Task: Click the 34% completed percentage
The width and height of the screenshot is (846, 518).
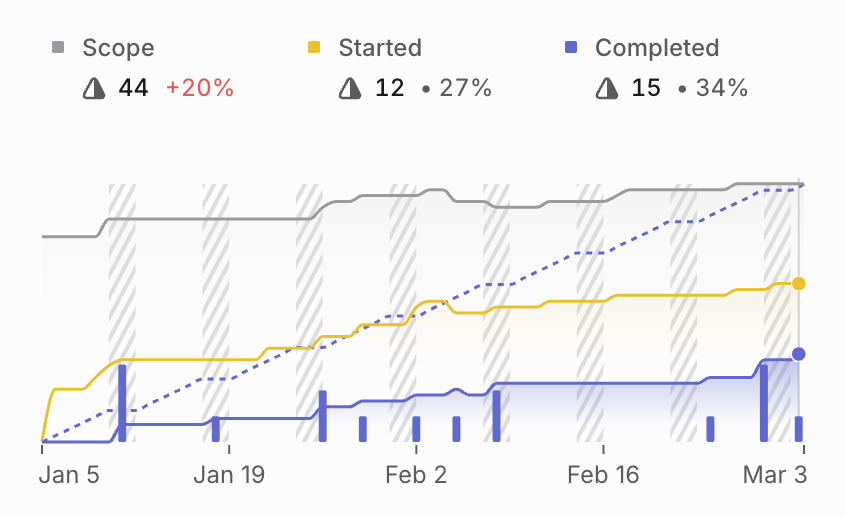Action: click(x=721, y=88)
